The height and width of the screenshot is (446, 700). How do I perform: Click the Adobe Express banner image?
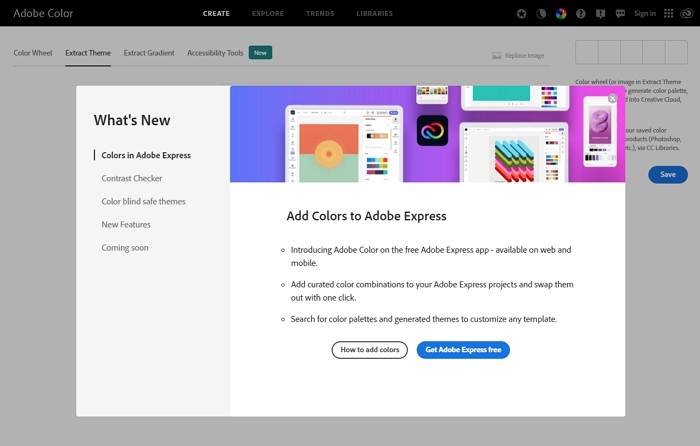(428, 134)
